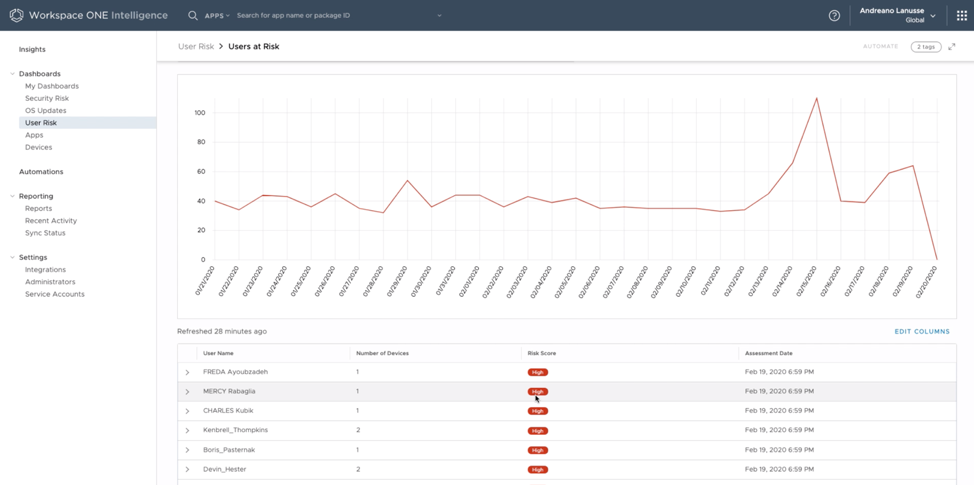Open the Andreano Lanusse account menu
This screenshot has width=974, height=485.
[897, 15]
